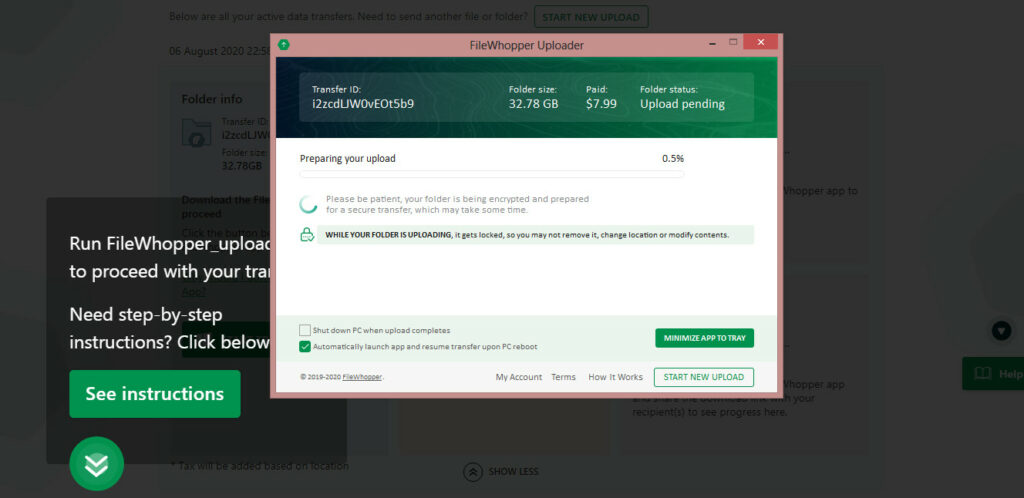Click the Preparing your upload label
This screenshot has width=1024, height=498.
pyautogui.click(x=347, y=159)
